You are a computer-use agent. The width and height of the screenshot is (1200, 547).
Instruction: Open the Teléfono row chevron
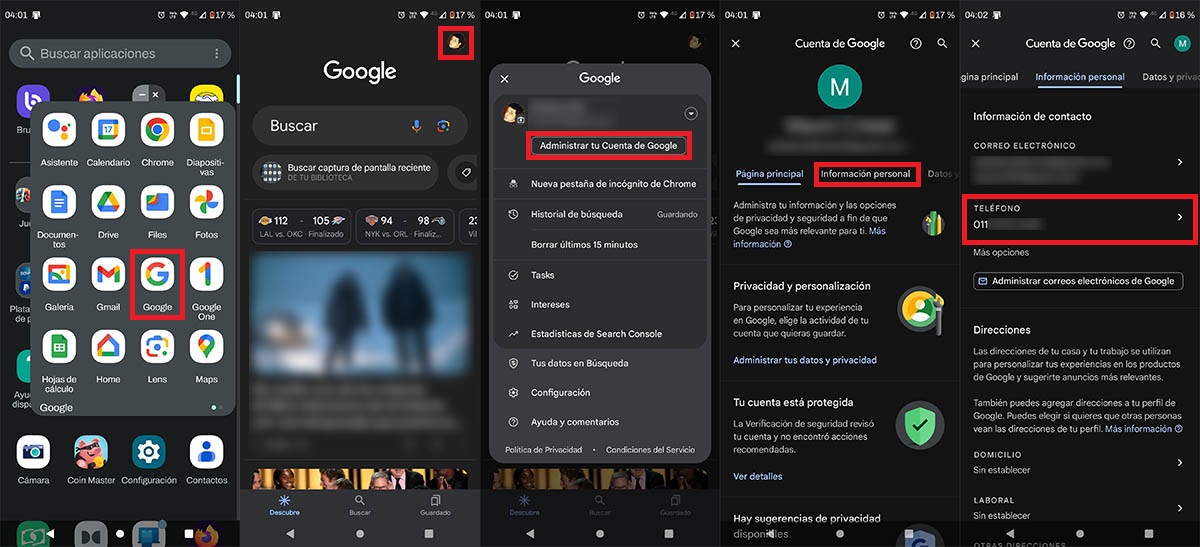[x=1180, y=217]
